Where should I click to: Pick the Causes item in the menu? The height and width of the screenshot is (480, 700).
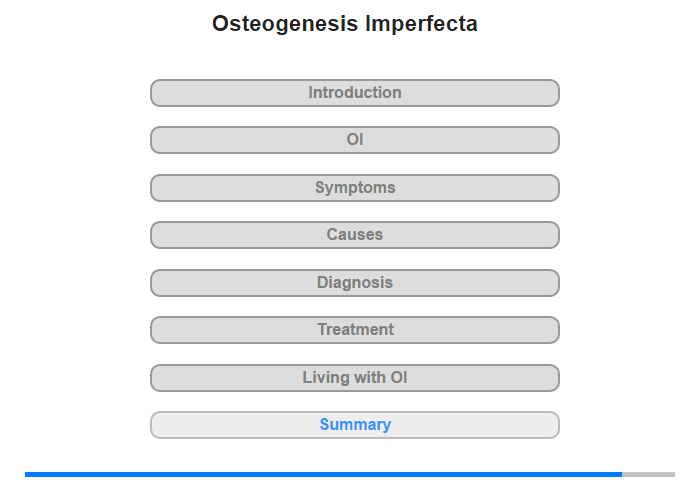(x=354, y=235)
